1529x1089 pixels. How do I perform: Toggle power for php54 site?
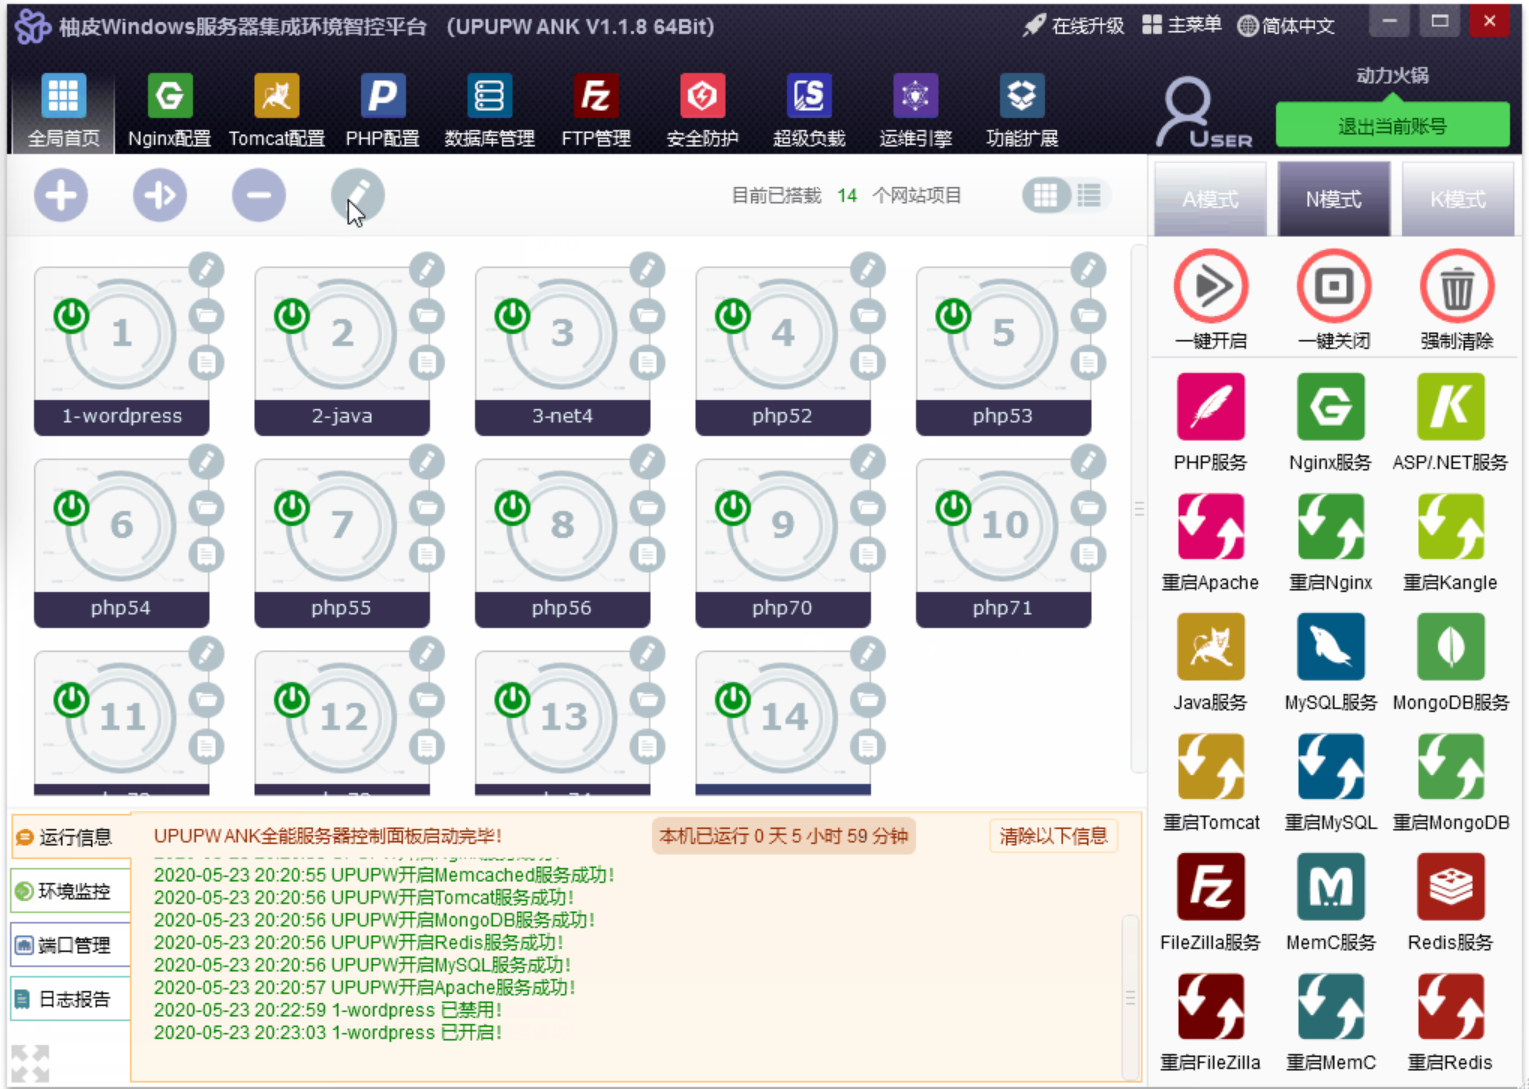pos(71,508)
